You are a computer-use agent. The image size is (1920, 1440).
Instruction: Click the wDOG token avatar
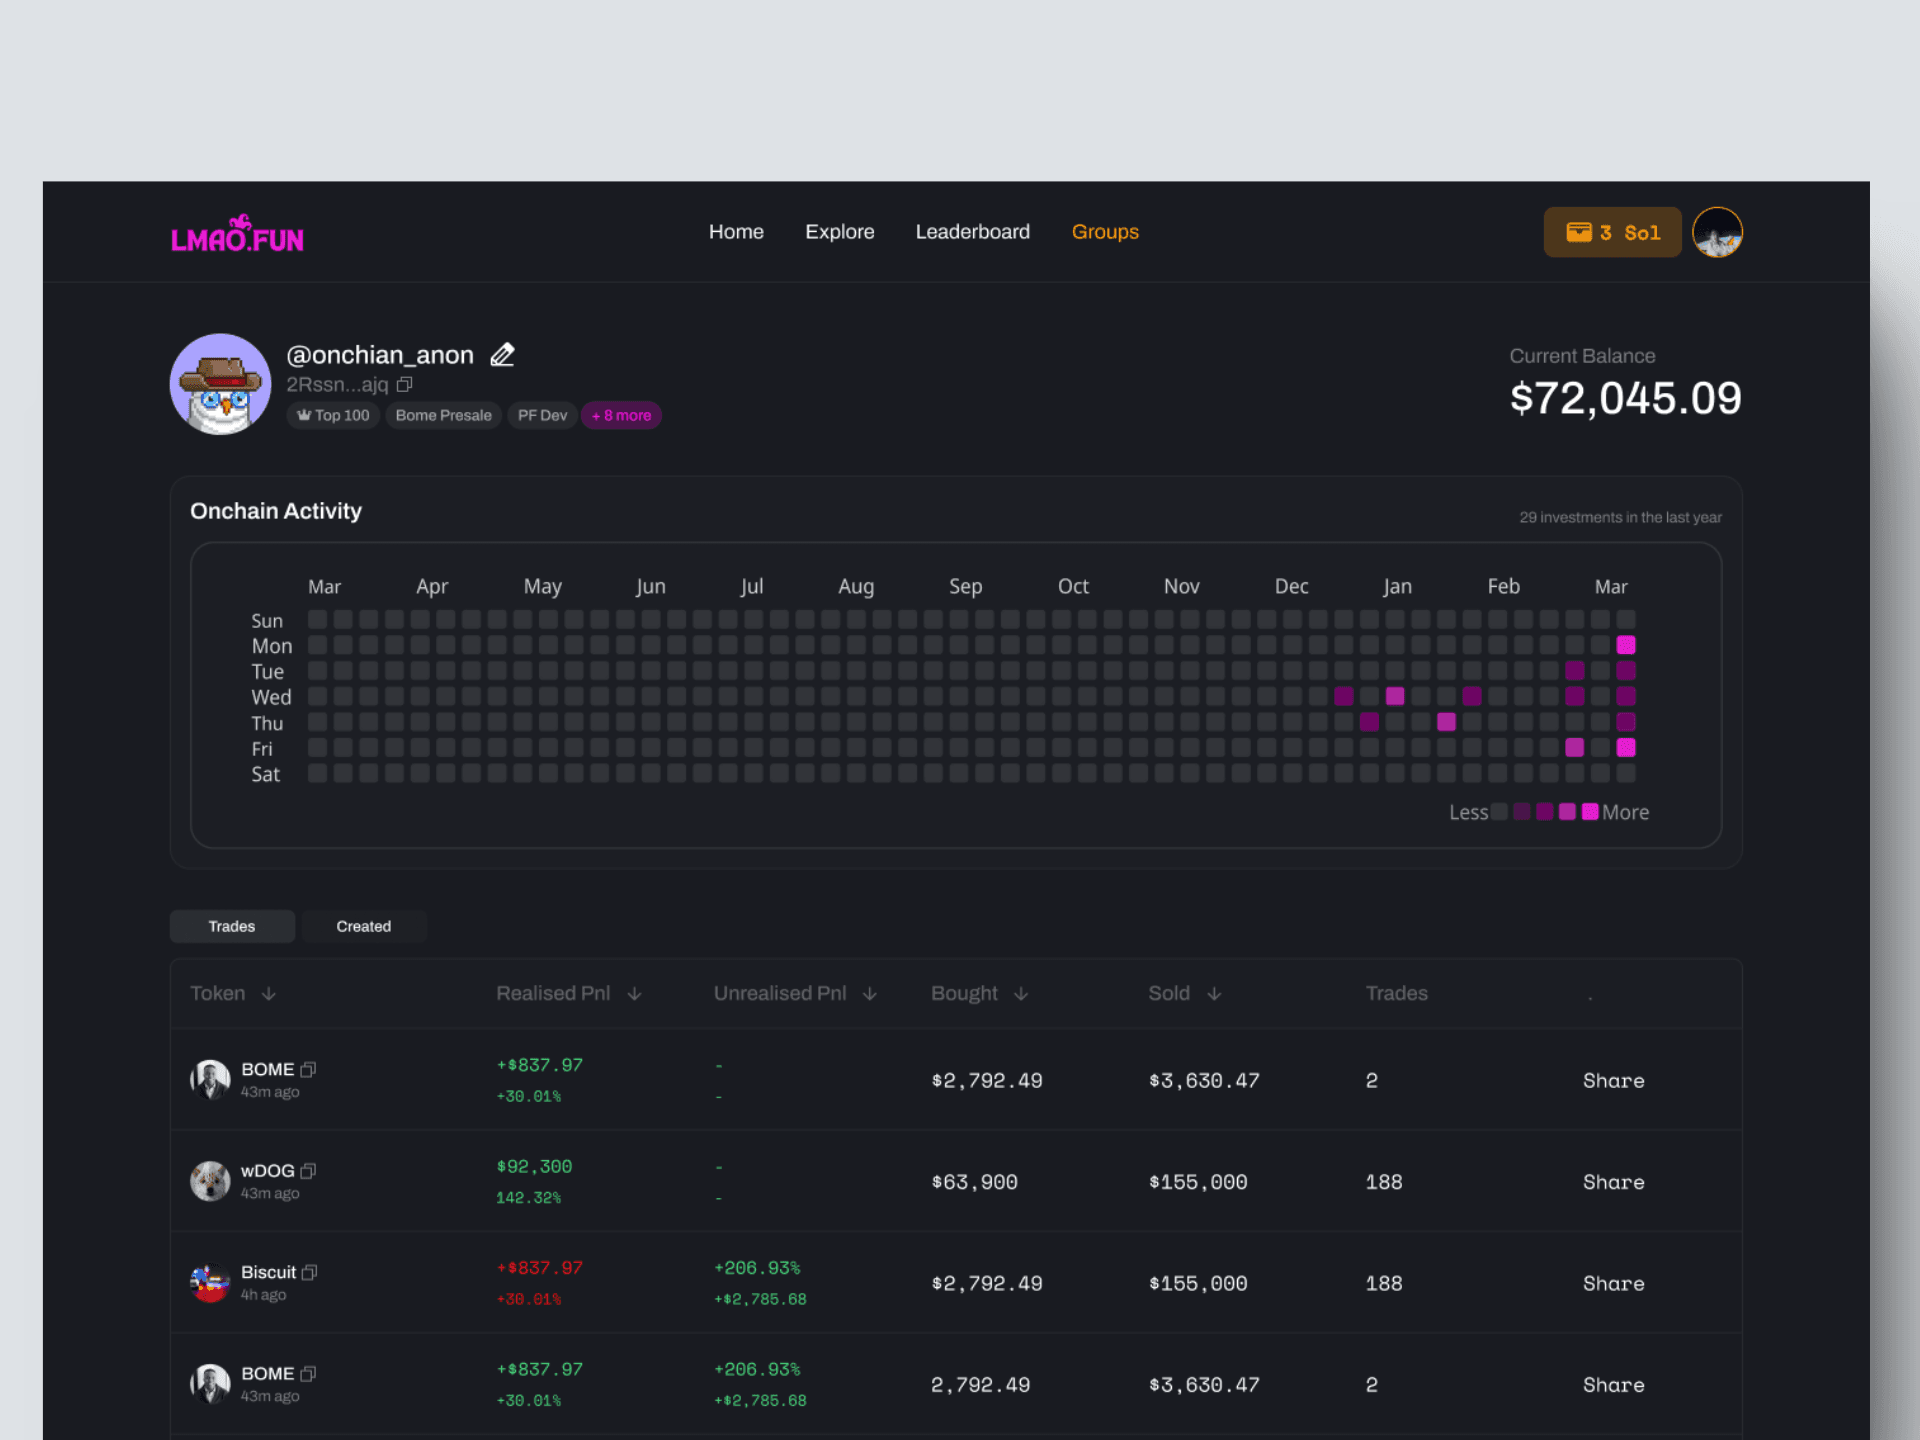[210, 1181]
